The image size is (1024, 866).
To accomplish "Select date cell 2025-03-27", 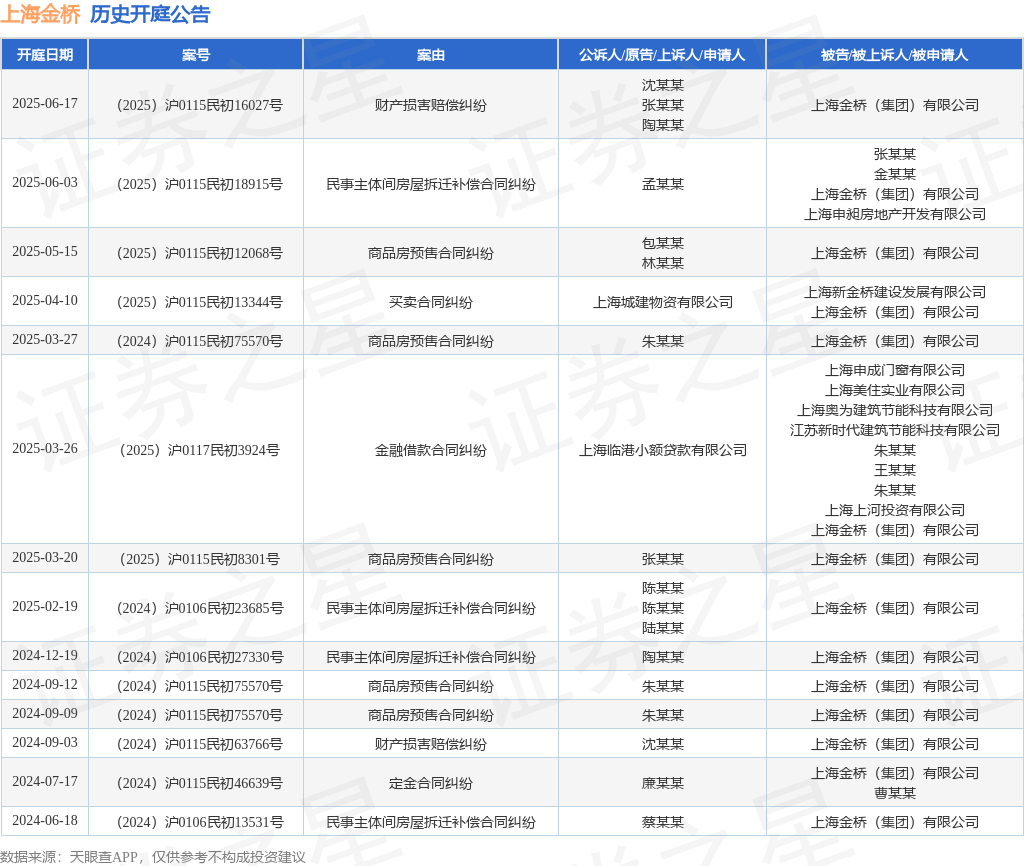I will click(x=44, y=340).
